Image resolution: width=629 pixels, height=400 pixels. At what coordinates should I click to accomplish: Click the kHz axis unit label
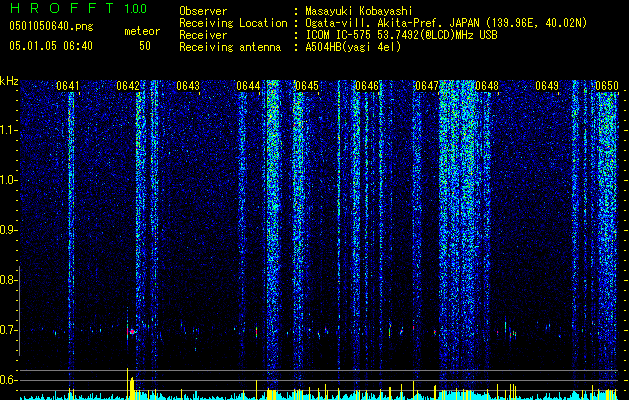9,81
